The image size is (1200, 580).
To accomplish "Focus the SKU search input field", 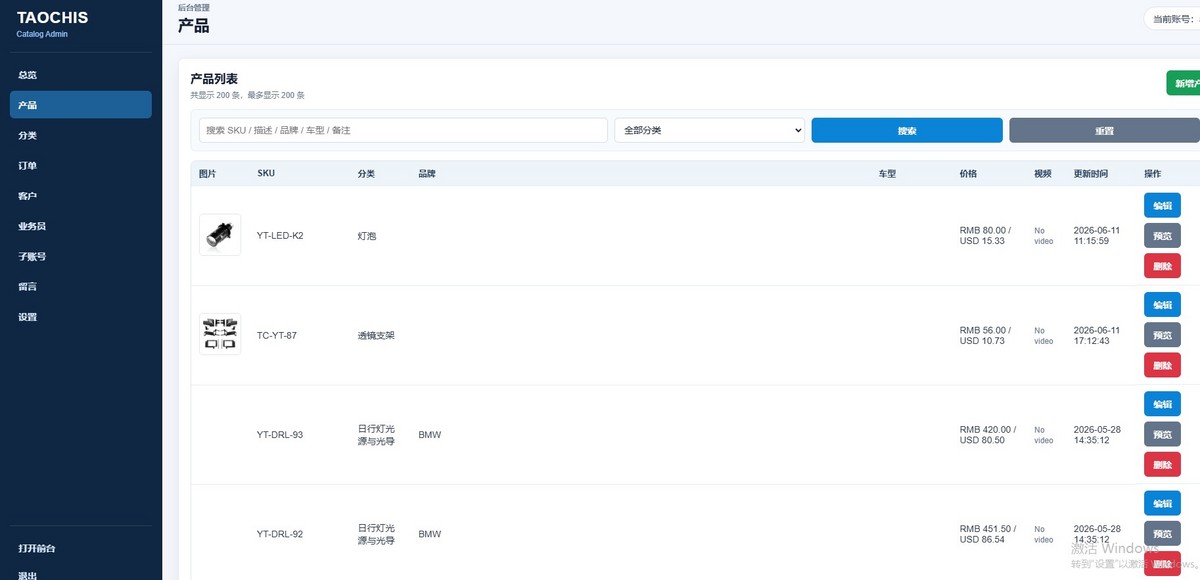I will (x=403, y=131).
